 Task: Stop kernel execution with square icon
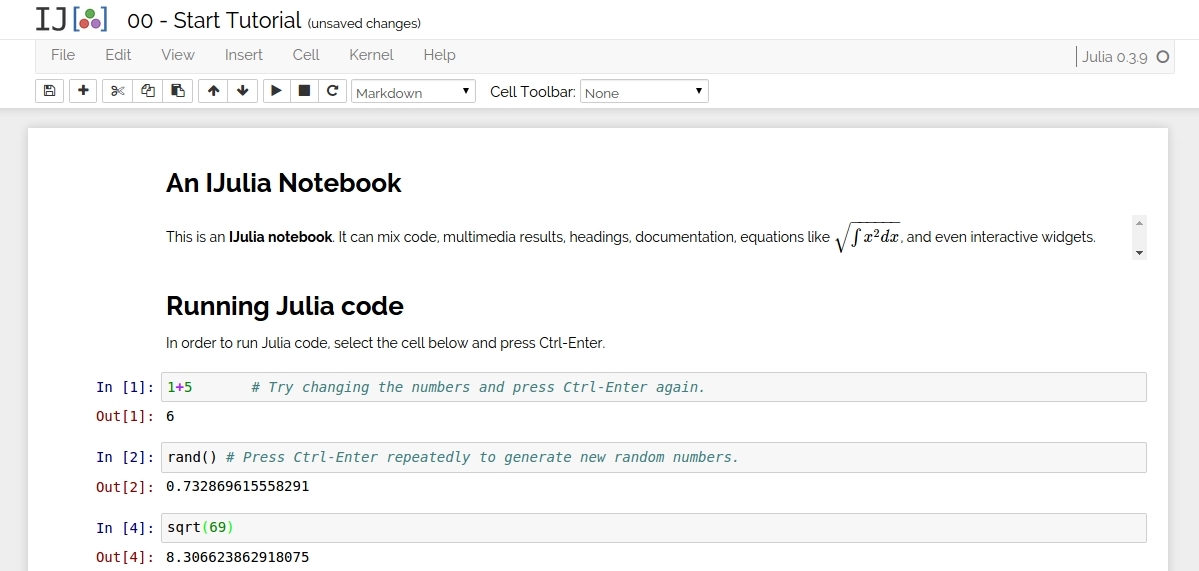pos(305,91)
